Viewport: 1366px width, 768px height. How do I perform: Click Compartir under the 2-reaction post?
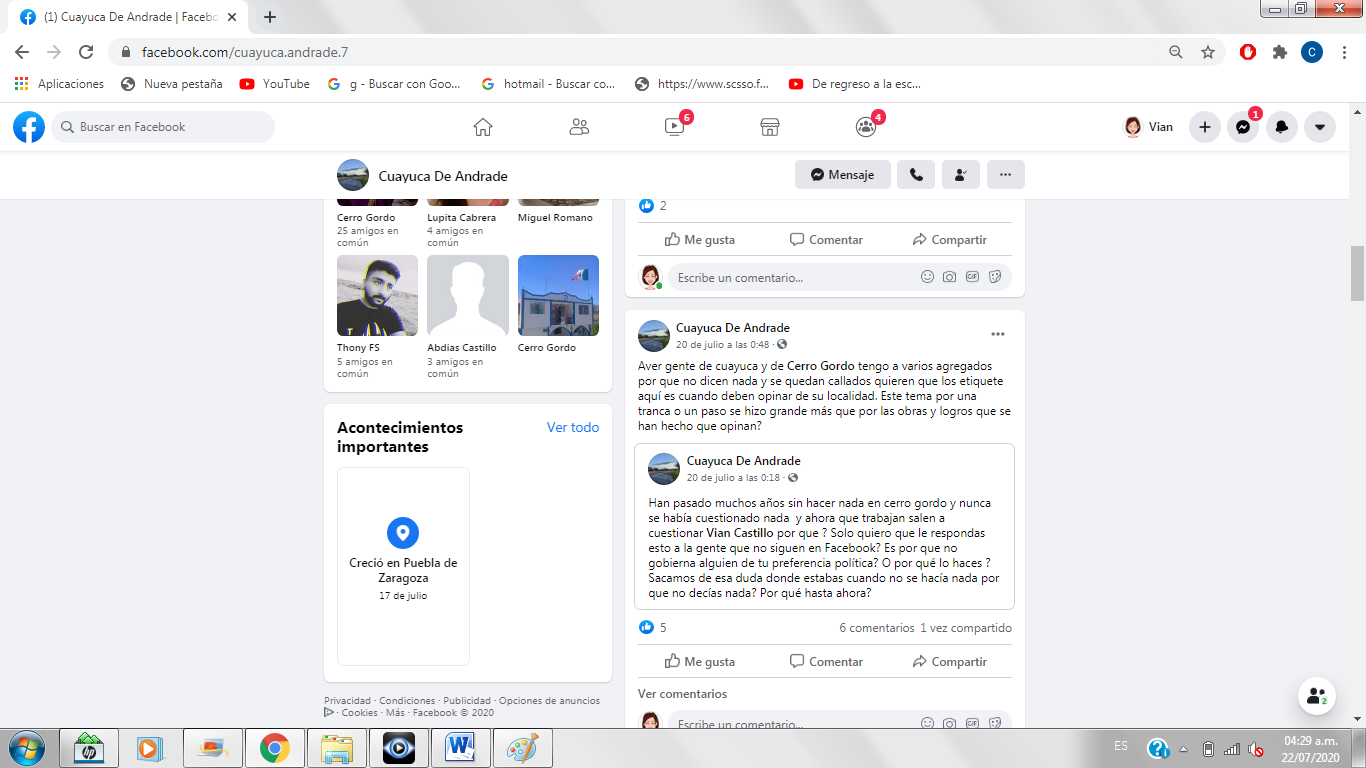[950, 240]
